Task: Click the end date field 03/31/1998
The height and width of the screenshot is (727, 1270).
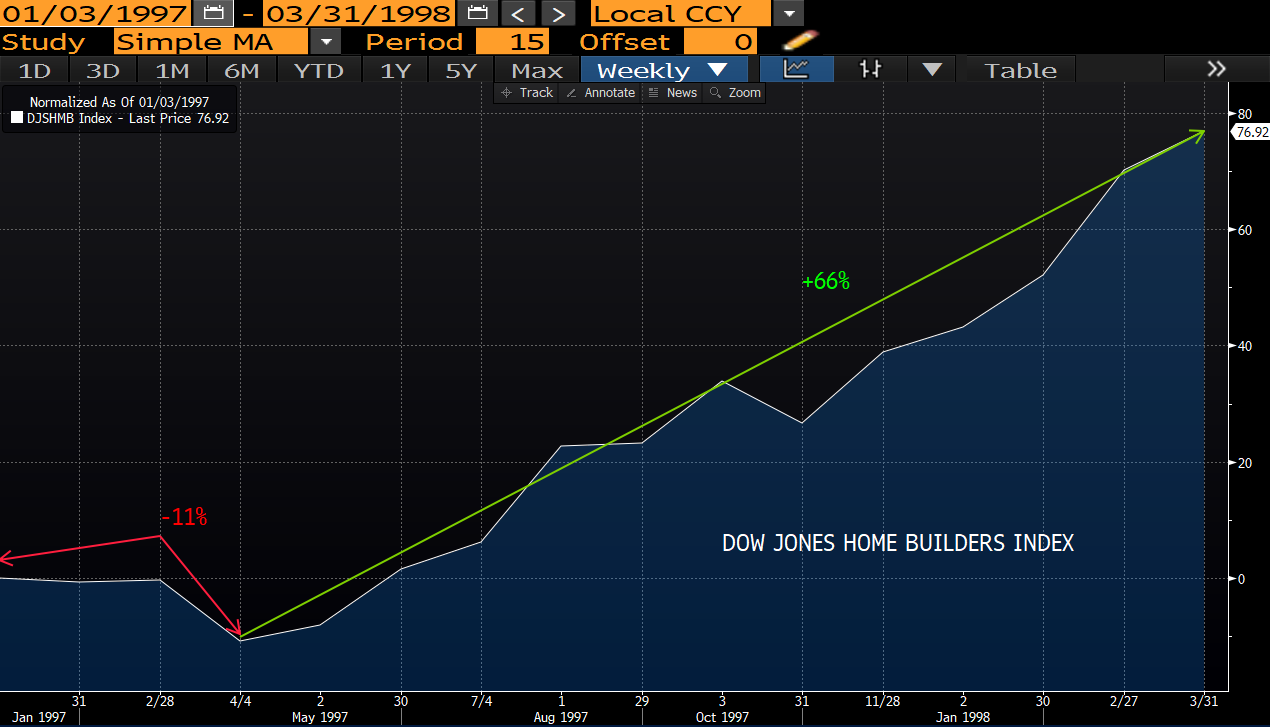Action: point(359,14)
